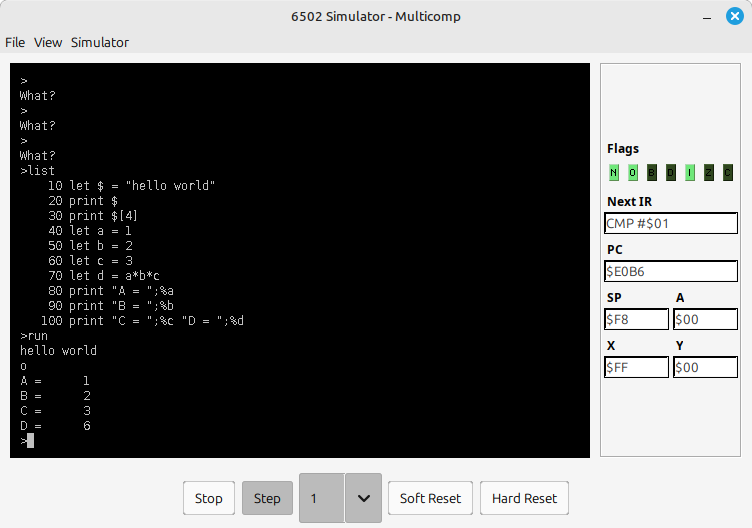Click the B (break) flag indicator

pyautogui.click(x=652, y=173)
